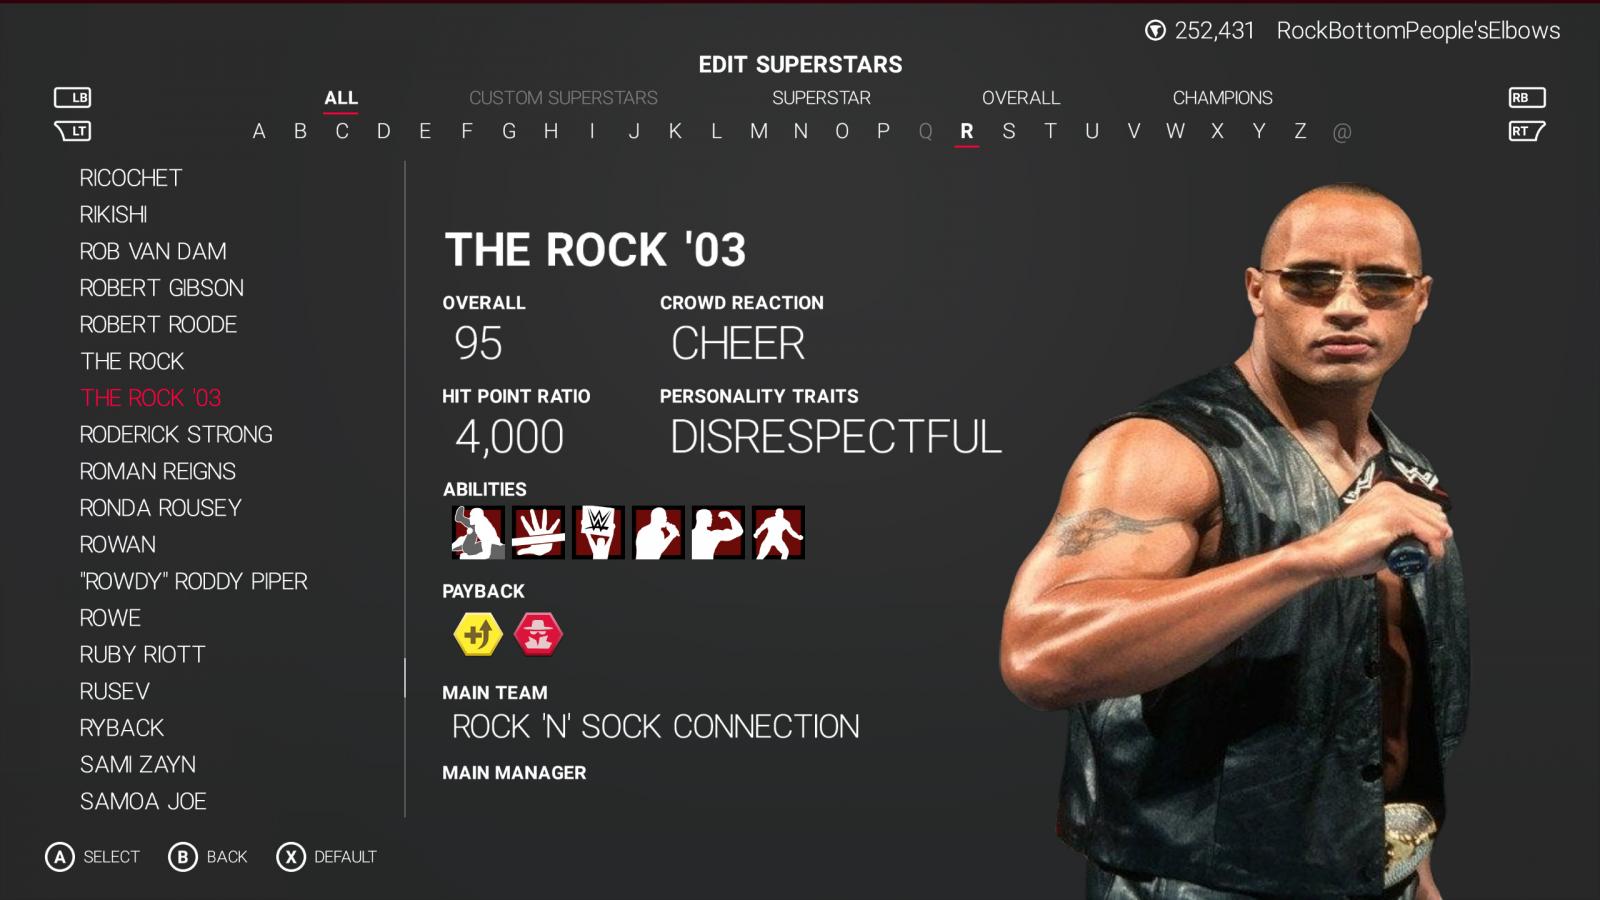Choose Roman Reigns from the superstar list
Viewport: 1600px width, 900px height.
pyautogui.click(x=158, y=471)
